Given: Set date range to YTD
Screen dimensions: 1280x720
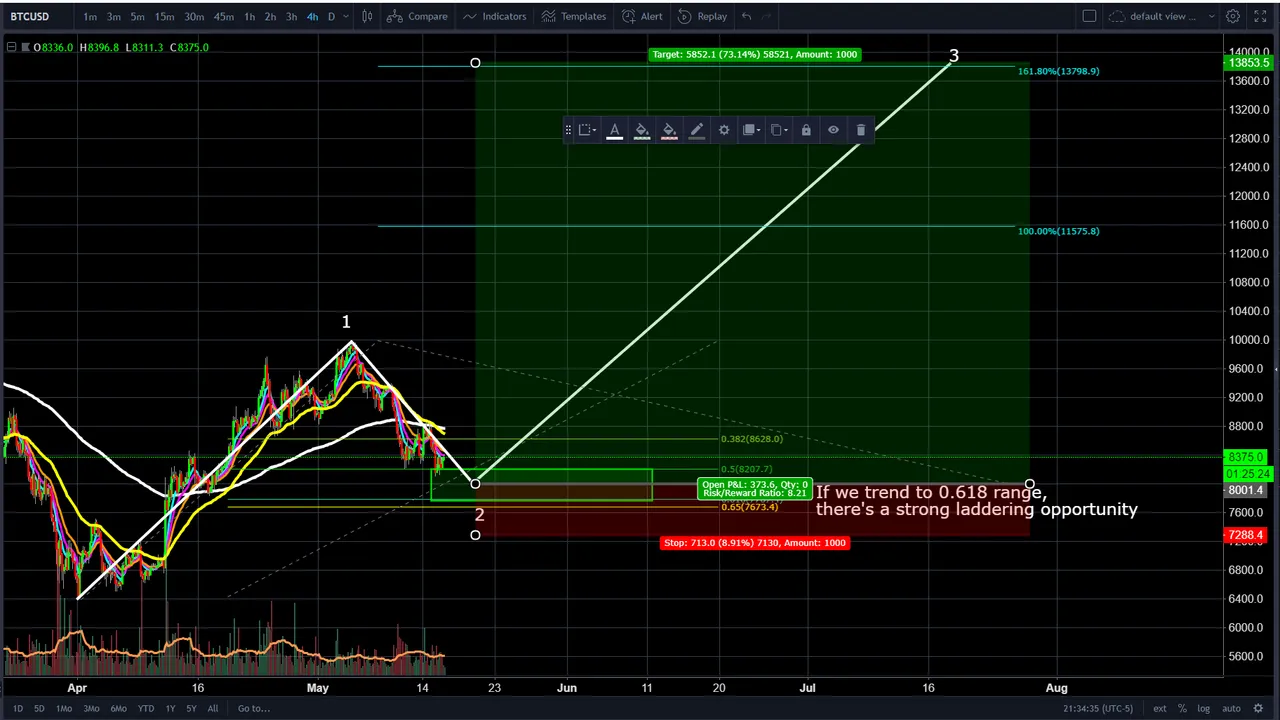Looking at the screenshot, I should (145, 708).
